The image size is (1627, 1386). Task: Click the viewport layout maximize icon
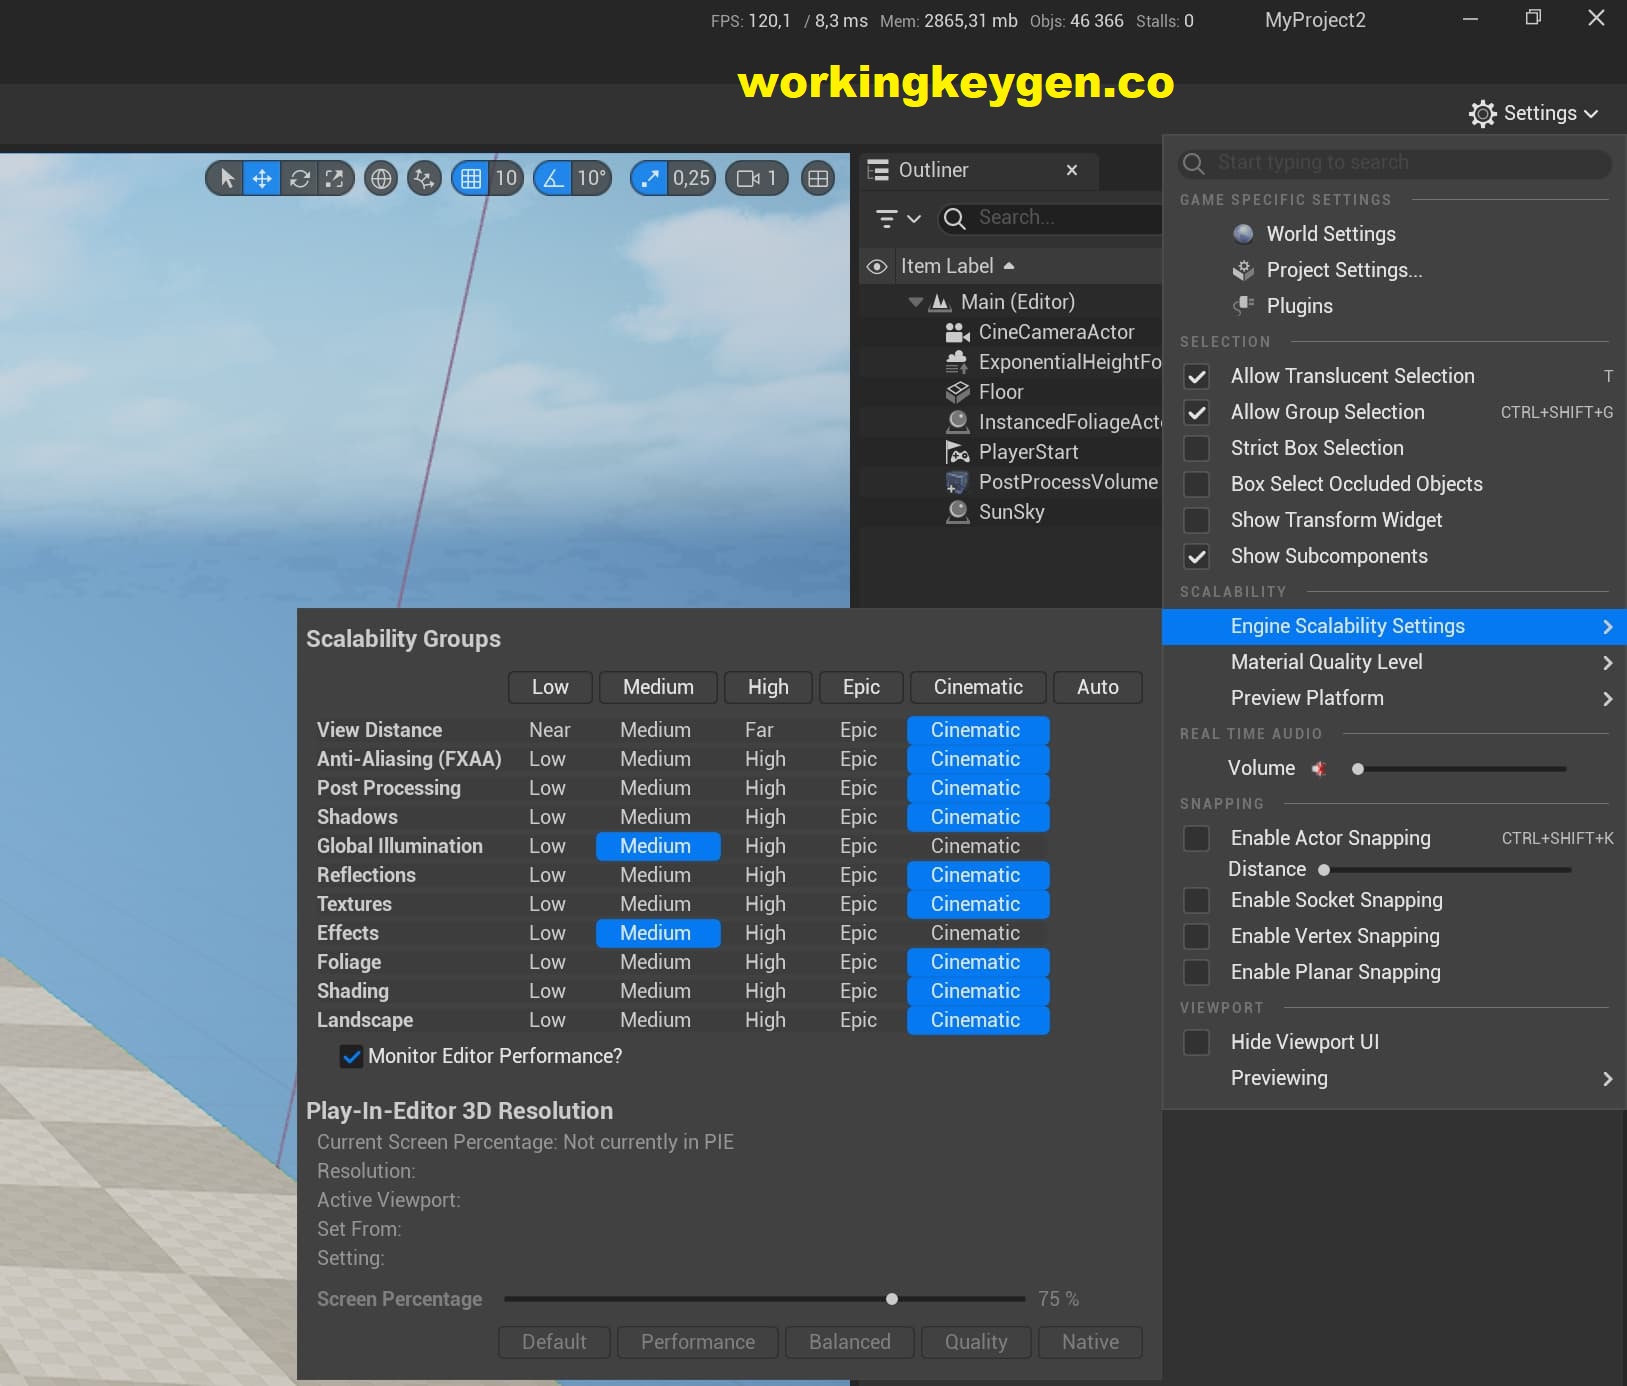click(x=818, y=179)
